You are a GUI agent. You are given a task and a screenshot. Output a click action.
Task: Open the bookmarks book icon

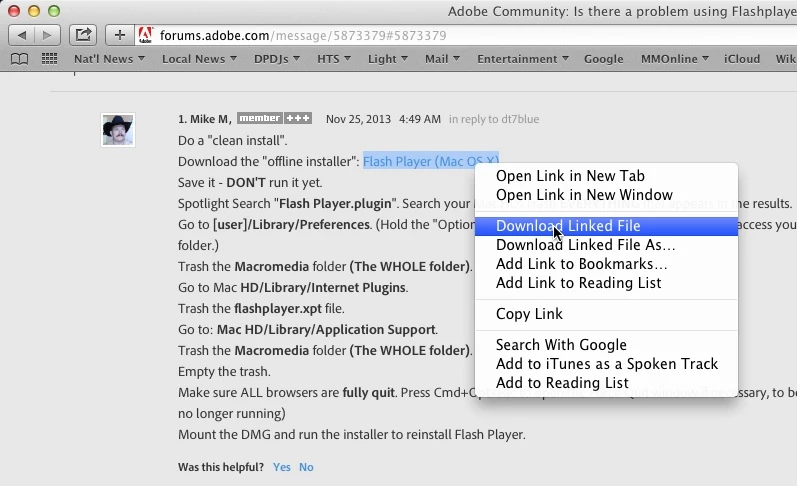coord(19,59)
